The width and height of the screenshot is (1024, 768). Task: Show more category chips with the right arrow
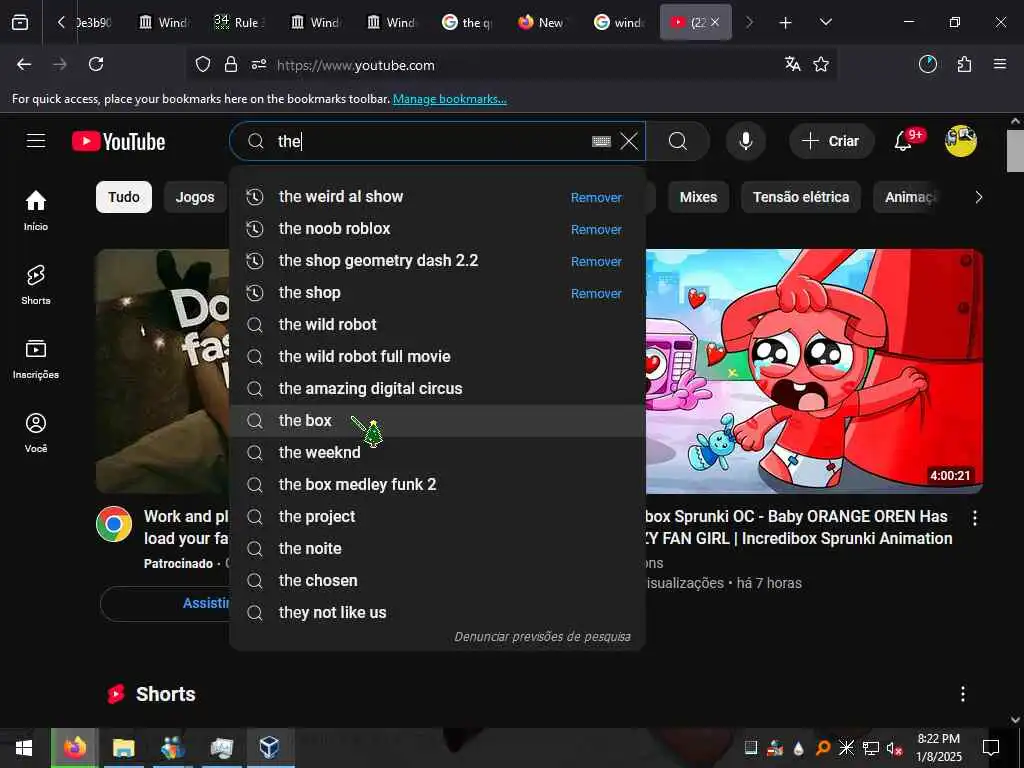[978, 197]
